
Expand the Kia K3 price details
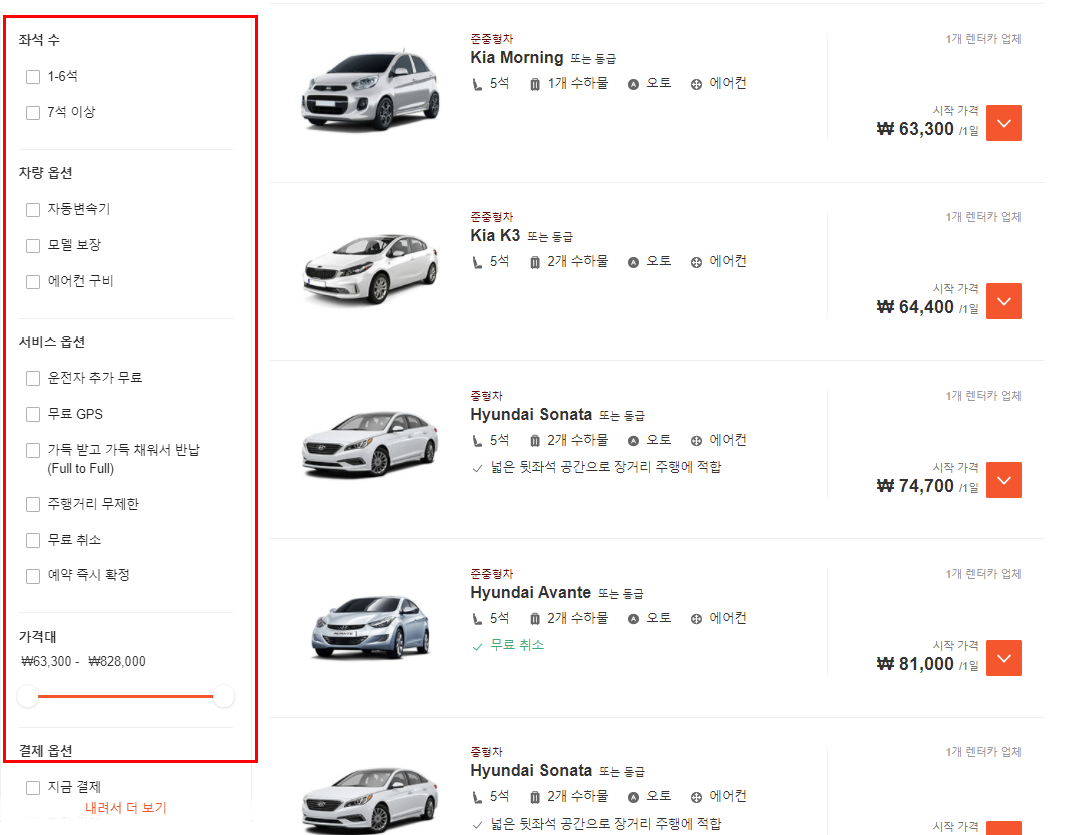click(x=1003, y=301)
